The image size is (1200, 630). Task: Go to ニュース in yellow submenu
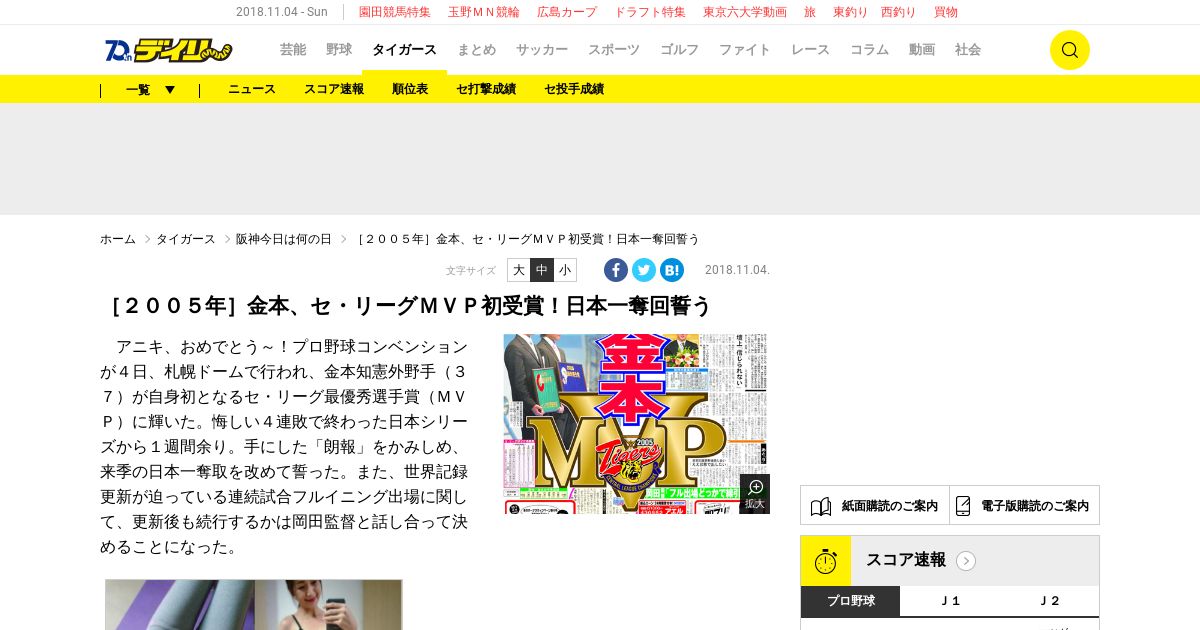coord(252,89)
